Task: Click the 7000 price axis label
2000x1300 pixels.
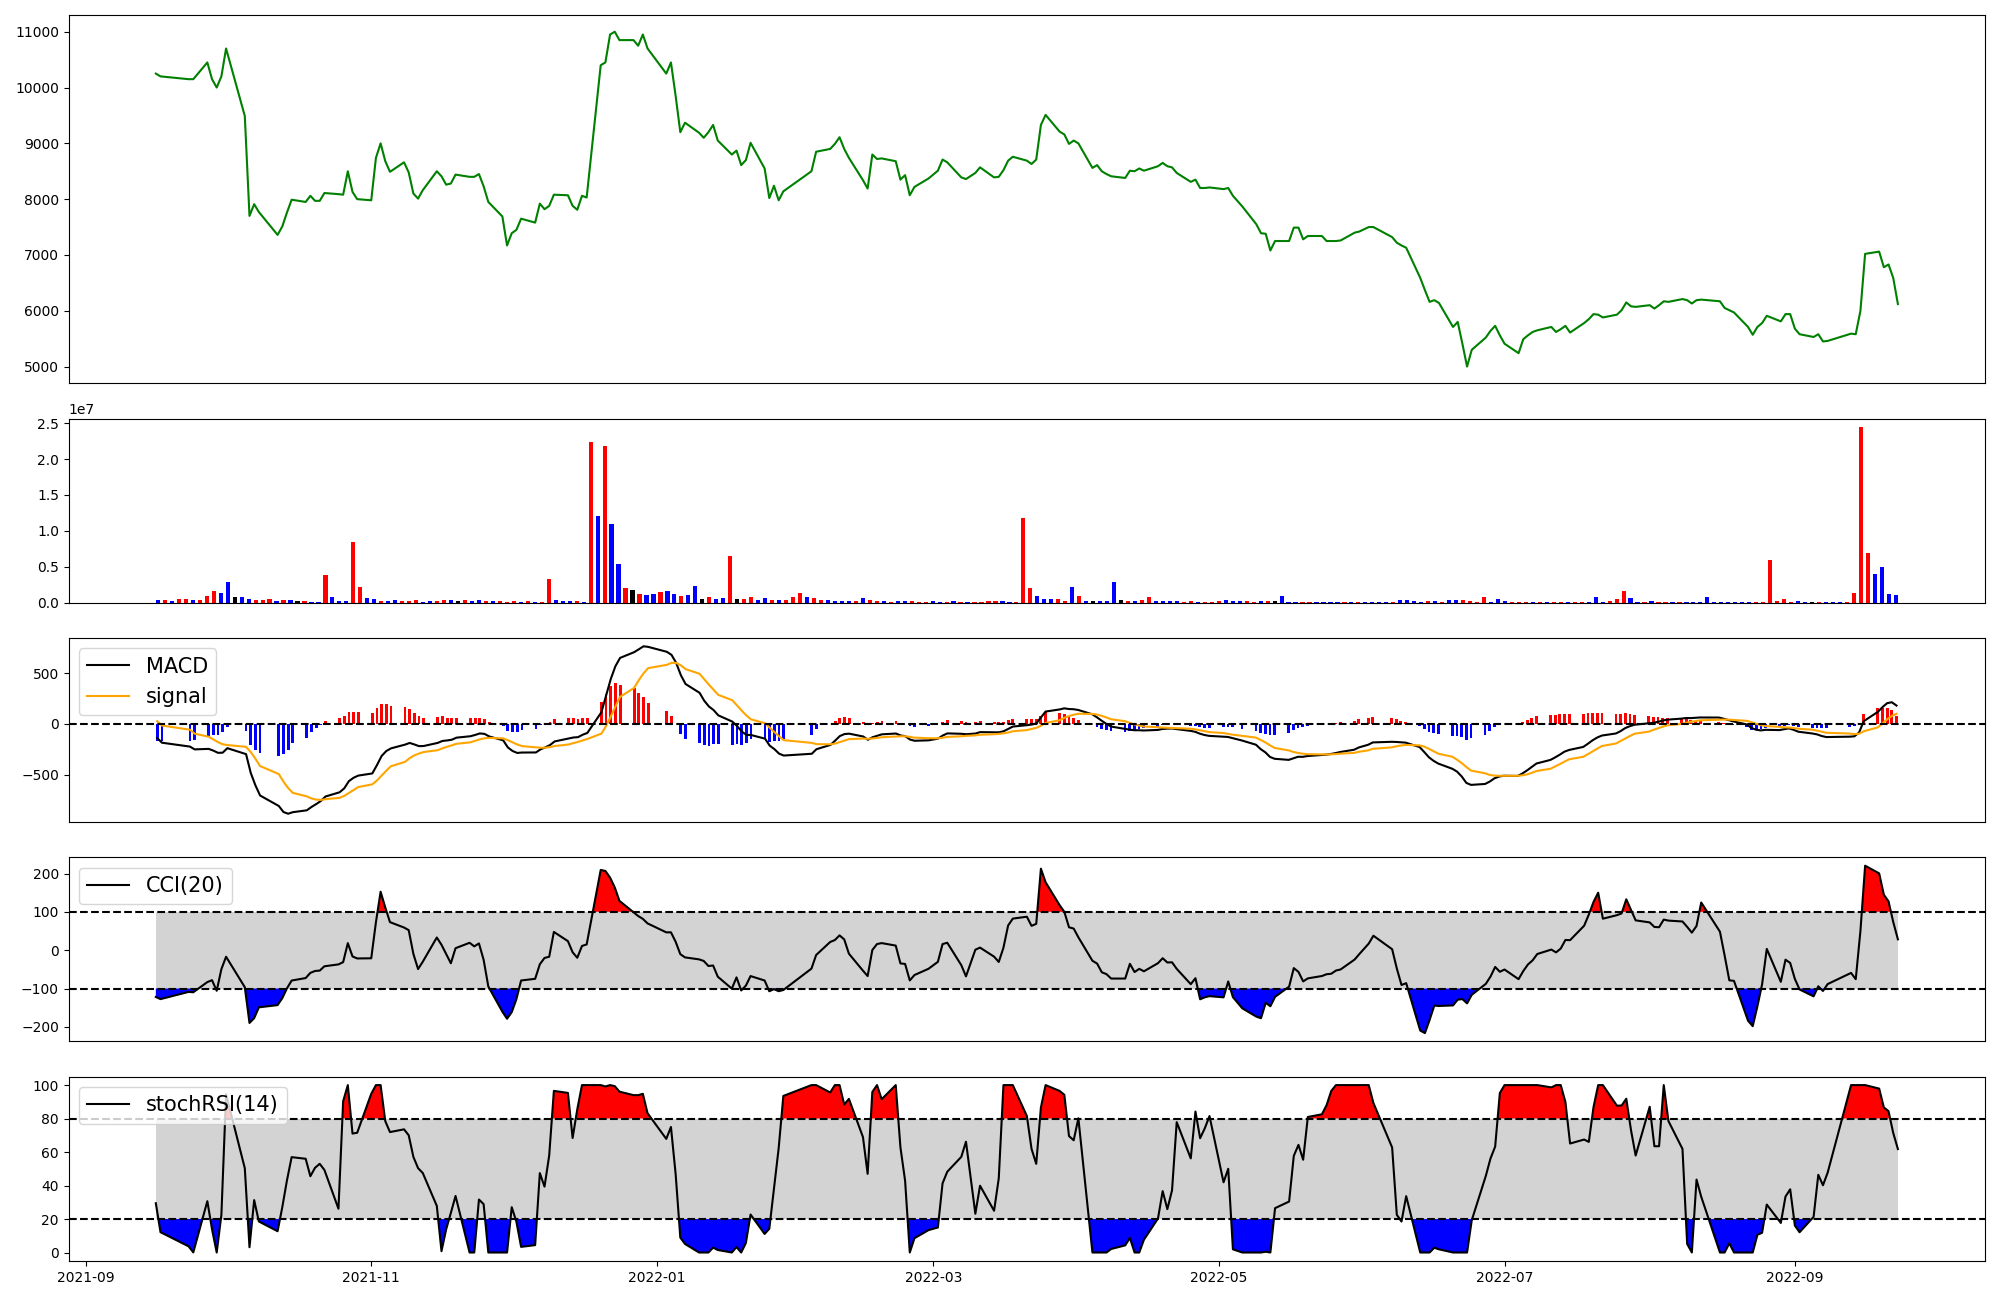Action: (41, 255)
